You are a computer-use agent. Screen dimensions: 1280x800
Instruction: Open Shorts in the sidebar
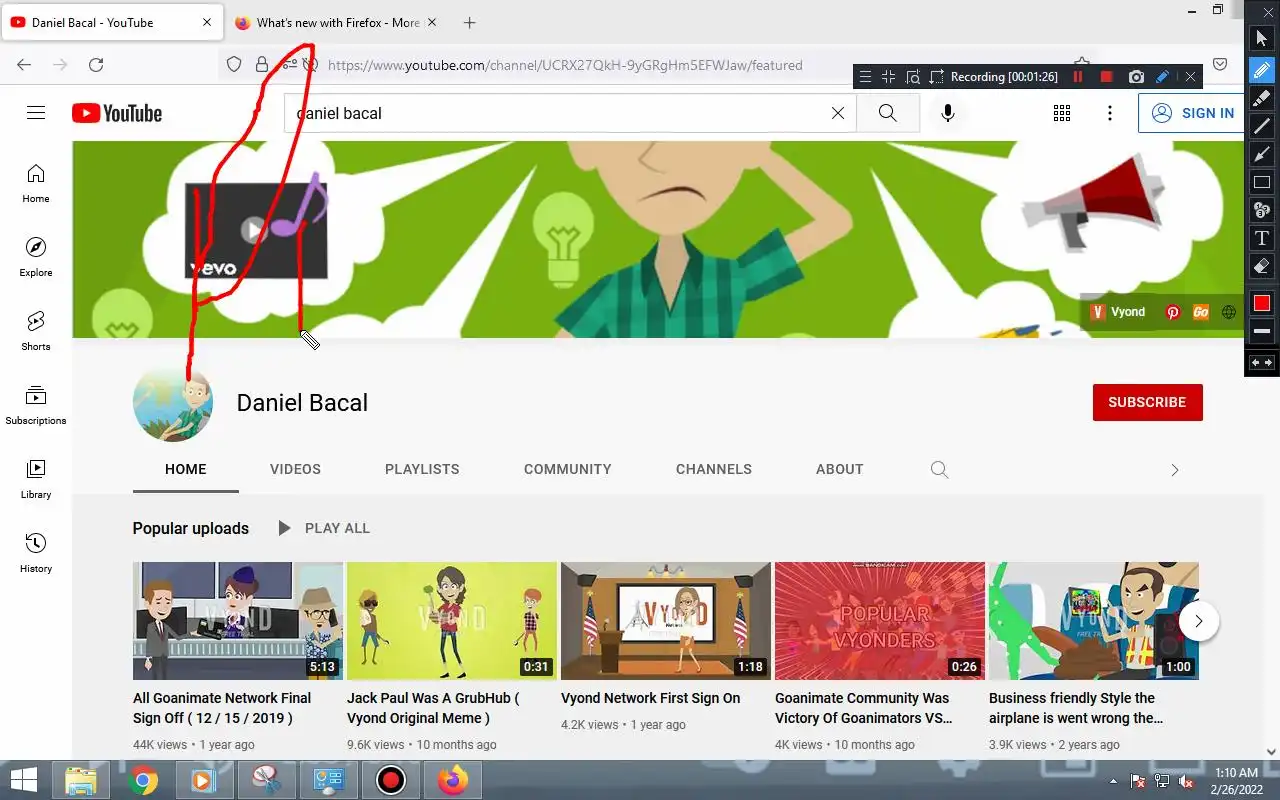click(x=36, y=331)
